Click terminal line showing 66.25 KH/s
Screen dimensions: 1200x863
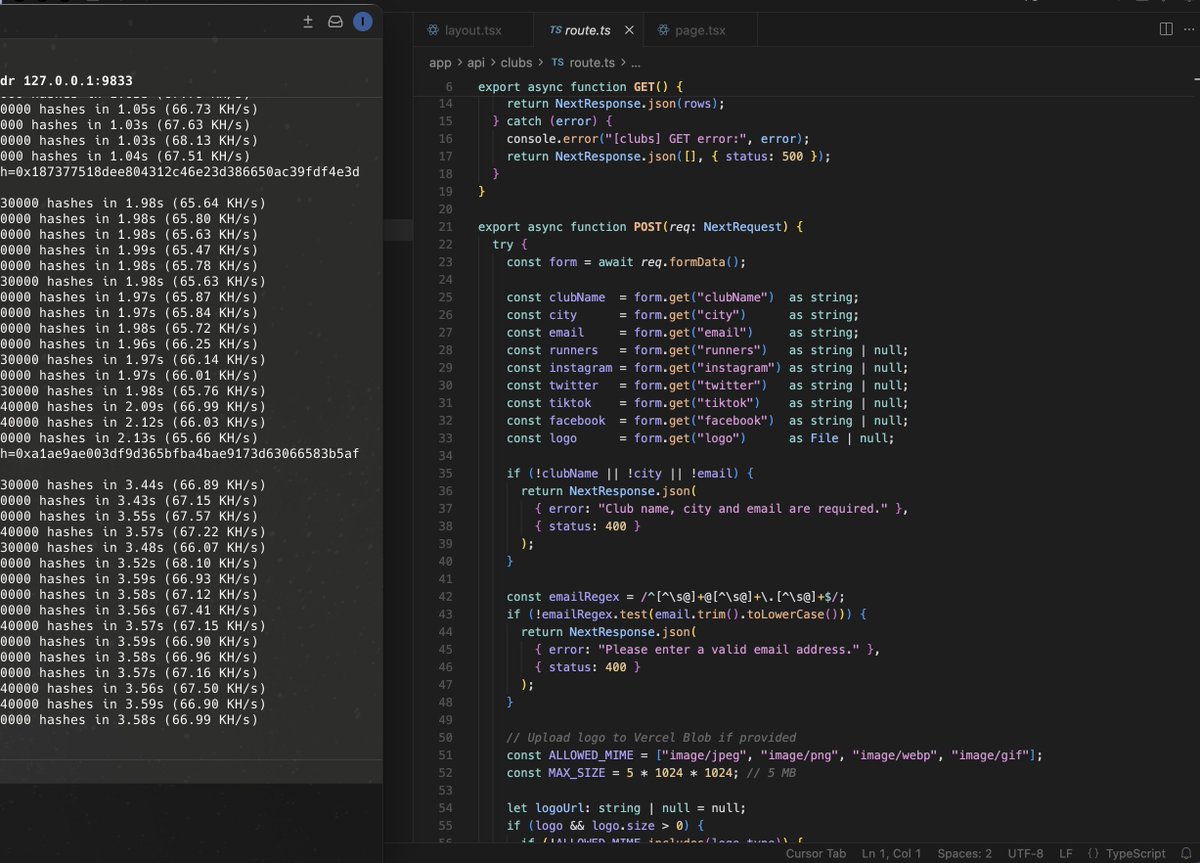point(129,344)
